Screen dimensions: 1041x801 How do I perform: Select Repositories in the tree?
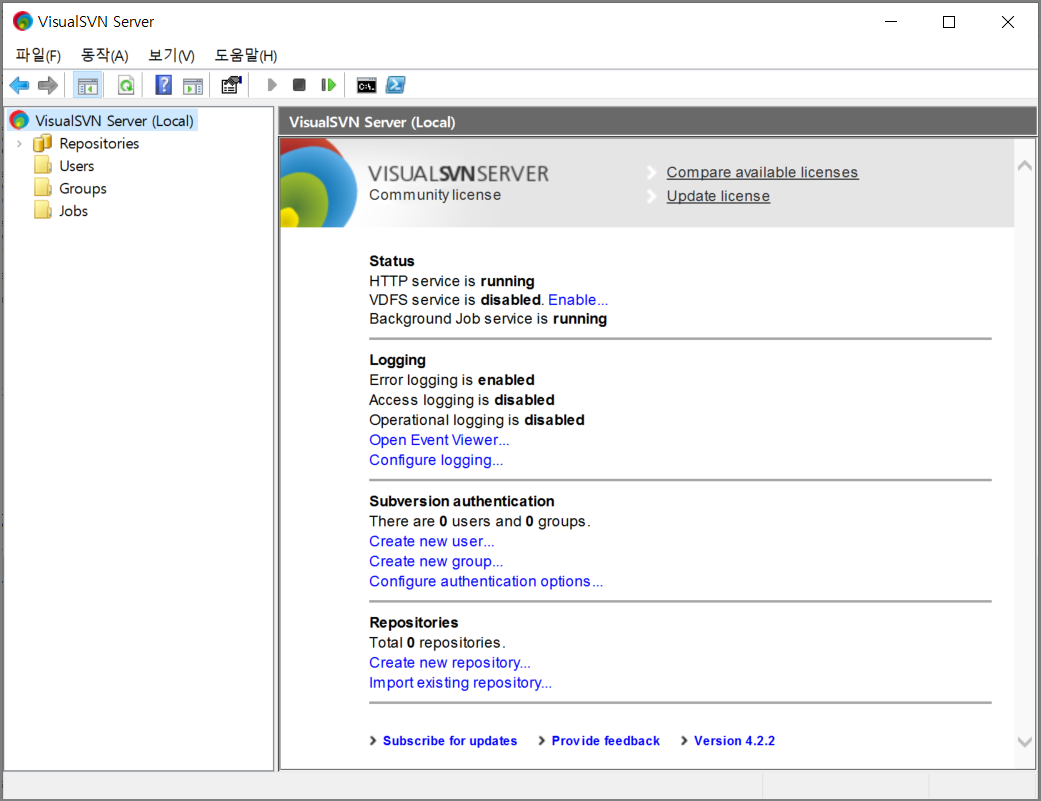pos(99,143)
